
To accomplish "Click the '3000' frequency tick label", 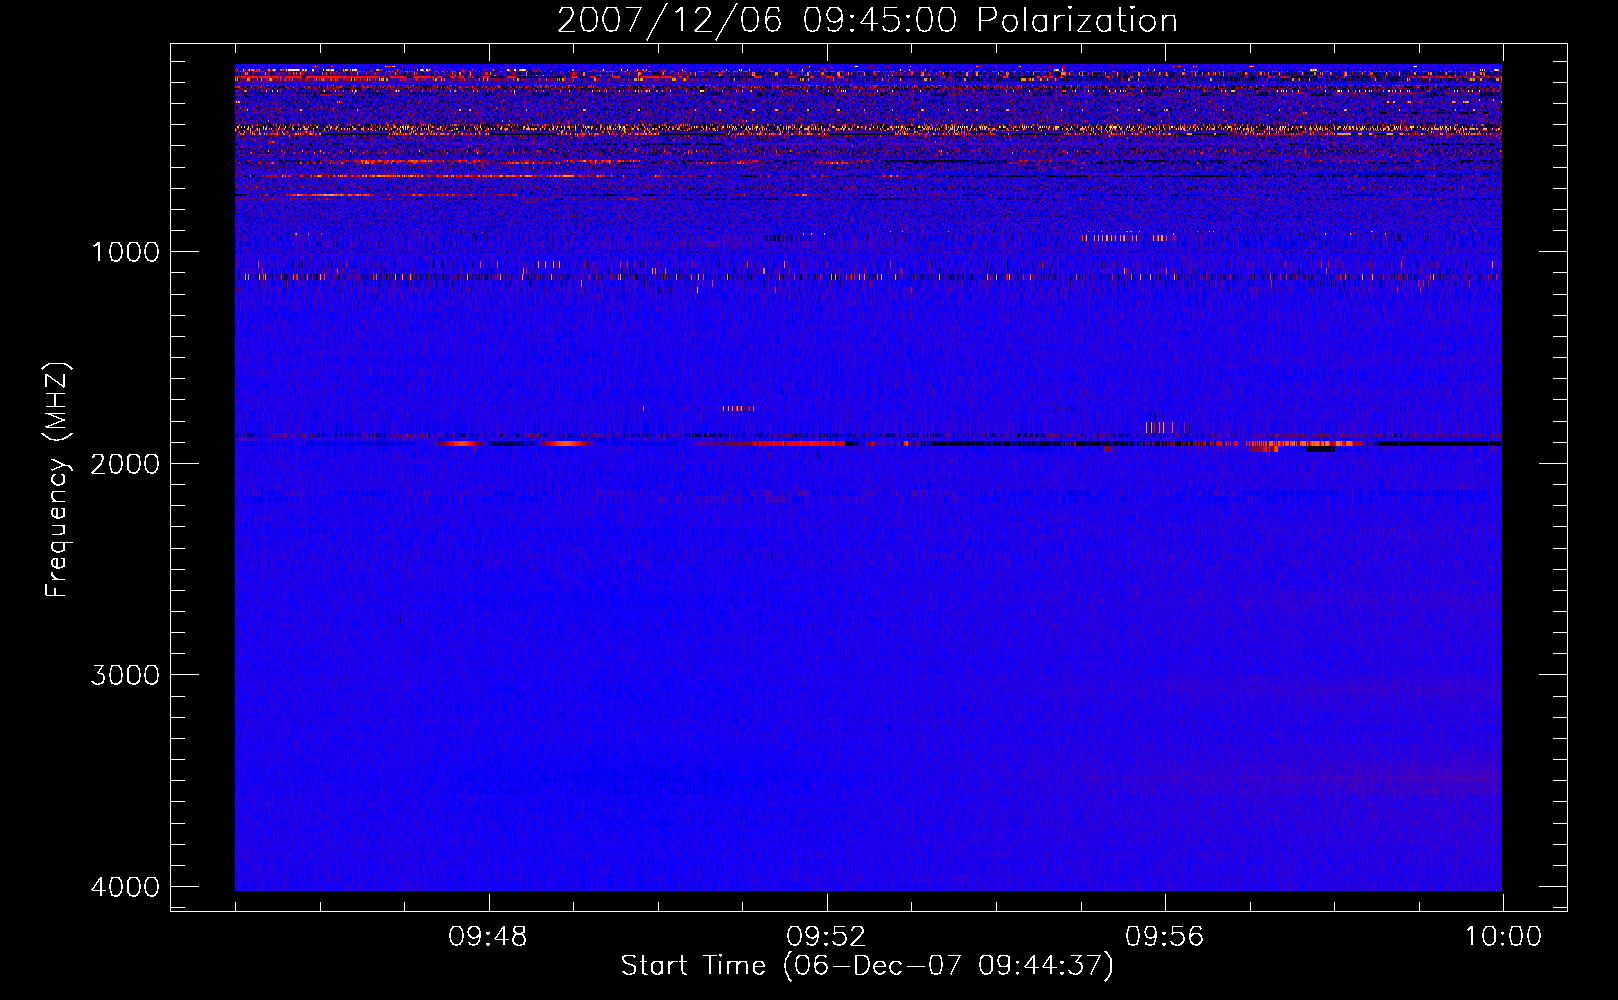I will point(125,675).
